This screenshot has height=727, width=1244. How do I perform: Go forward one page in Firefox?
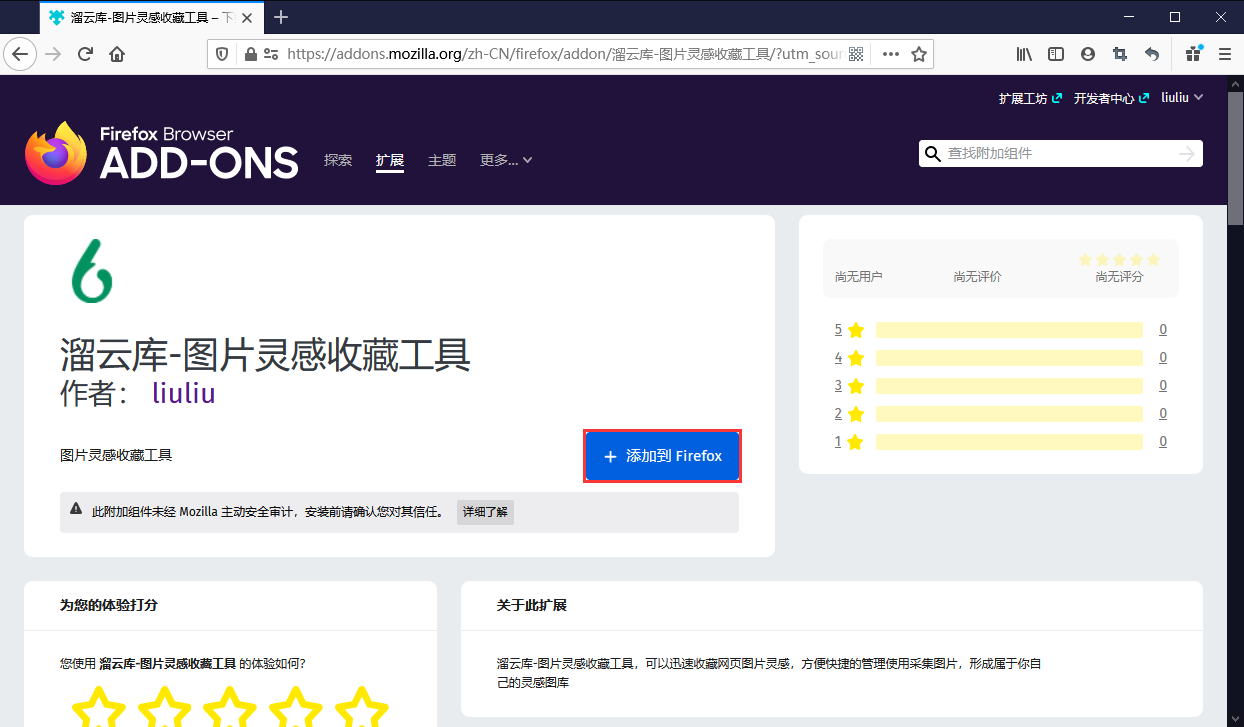(53, 54)
